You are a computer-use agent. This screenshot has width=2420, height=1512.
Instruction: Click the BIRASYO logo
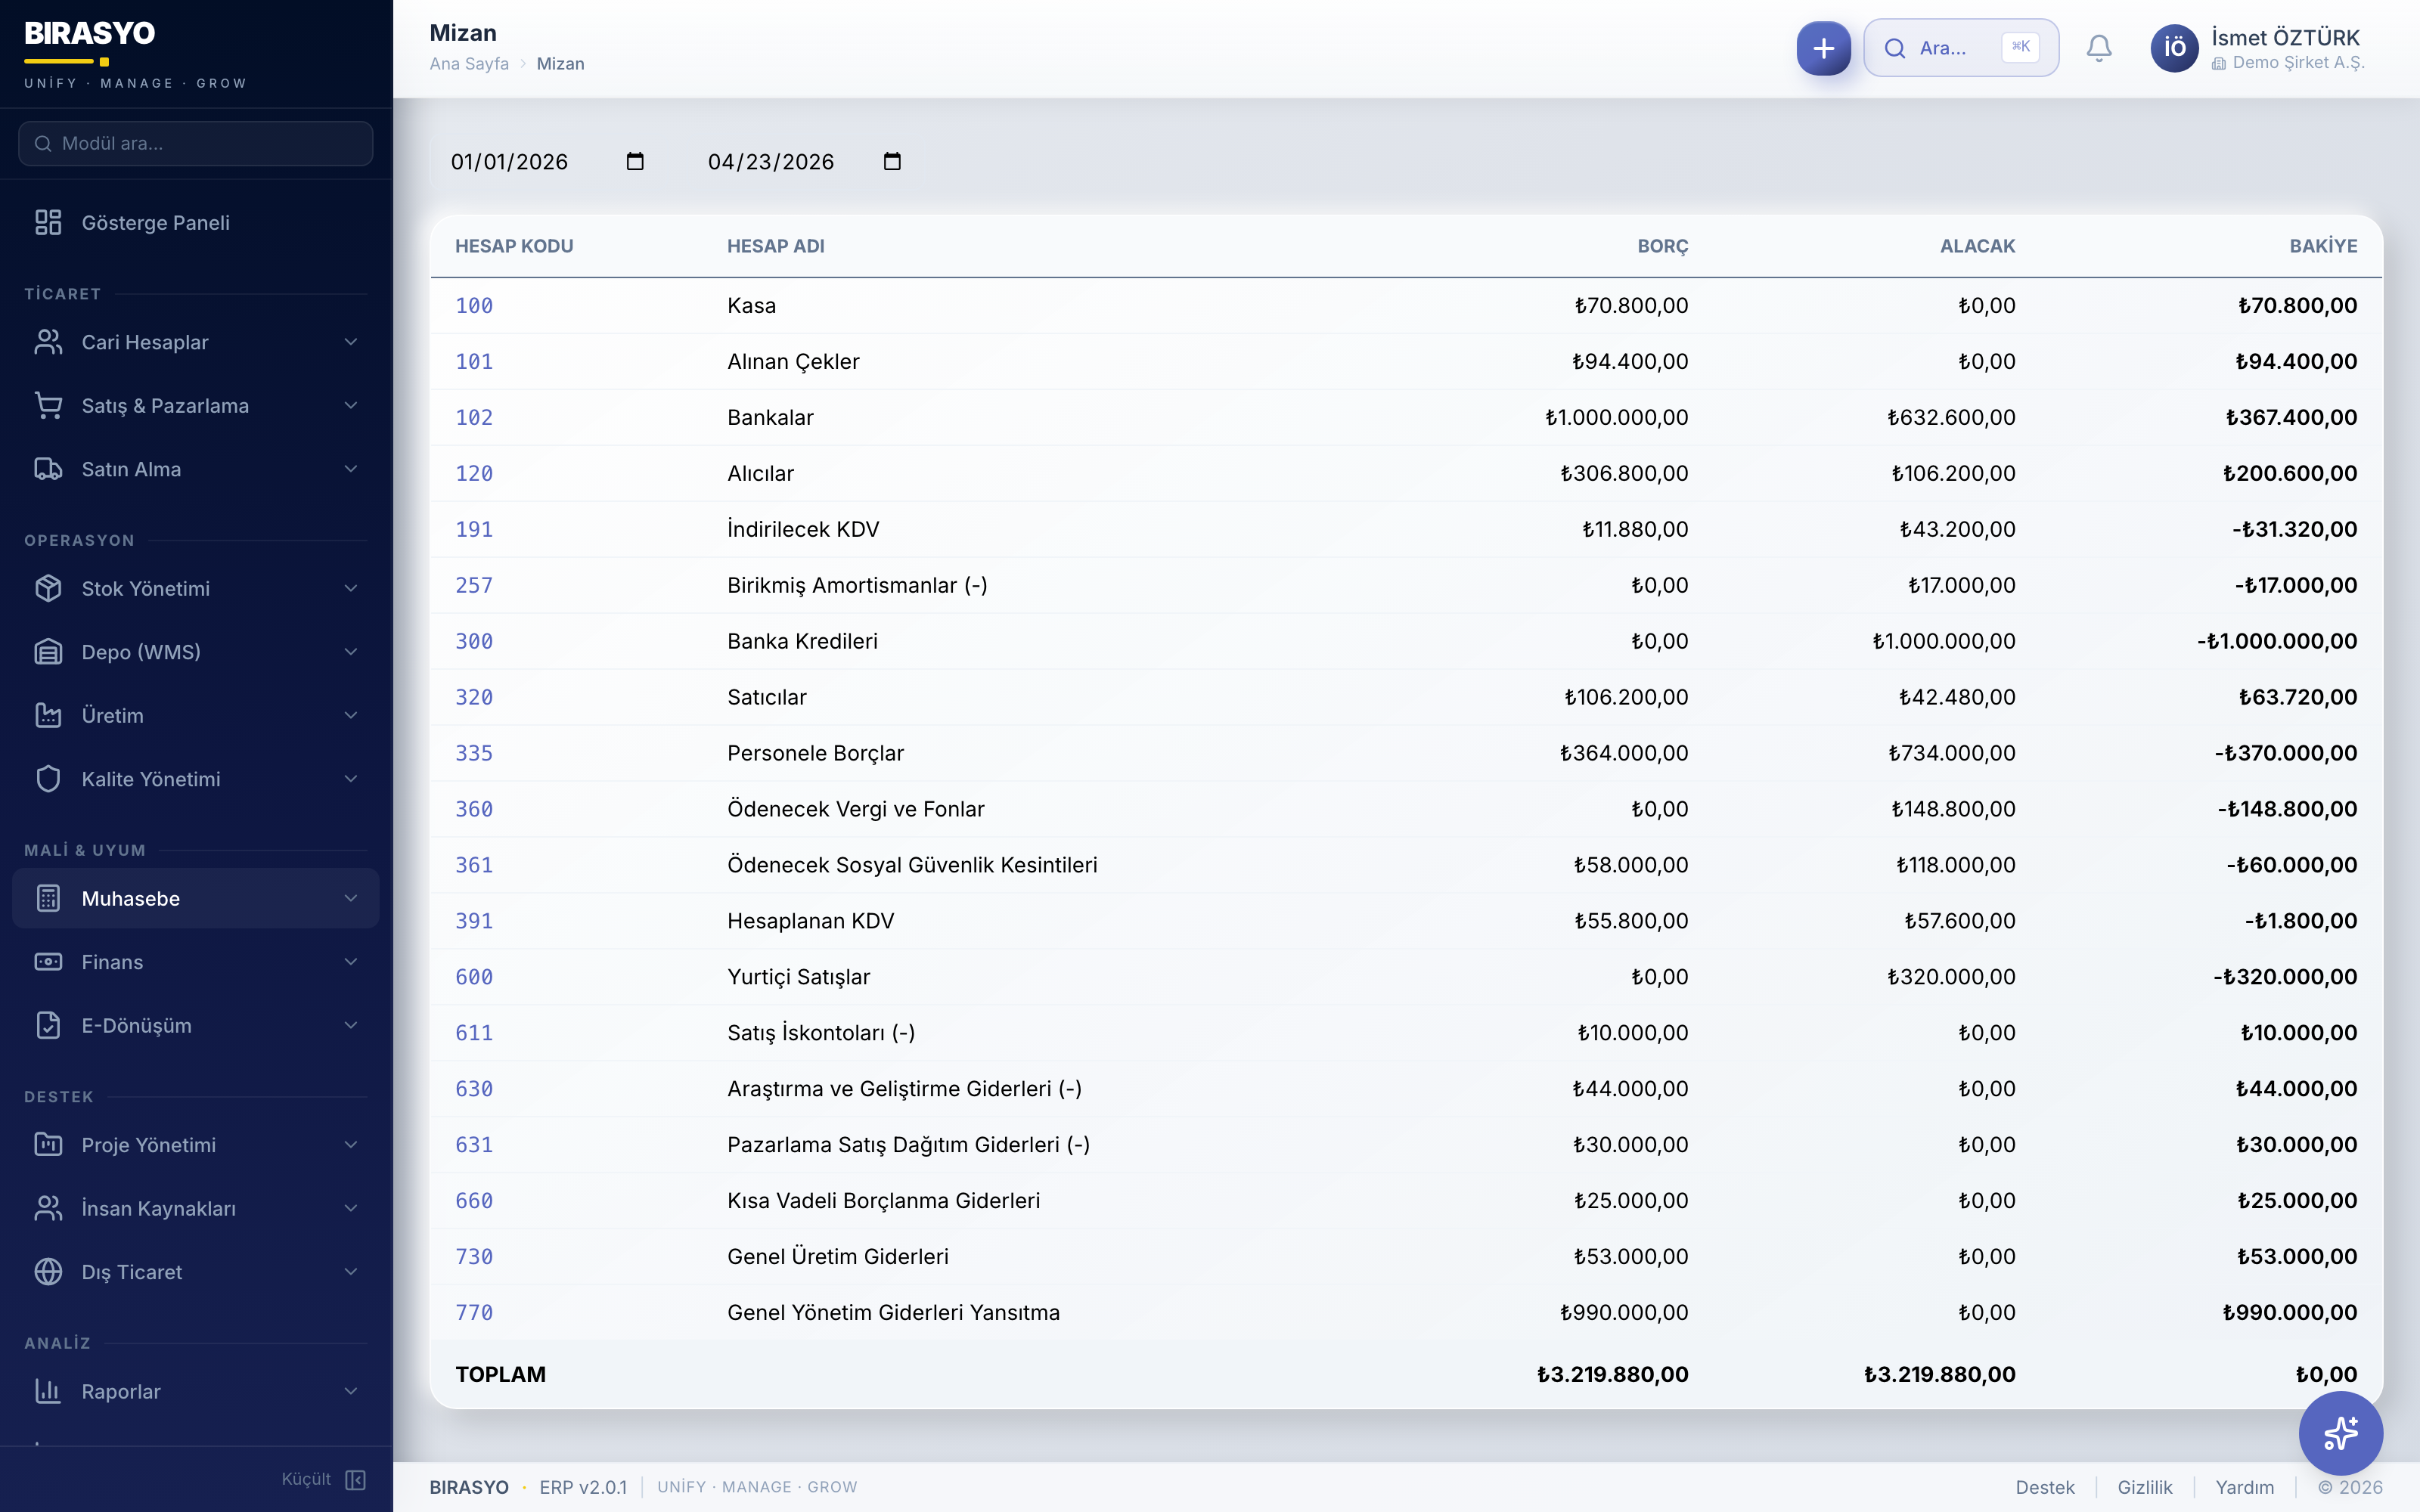pyautogui.click(x=90, y=34)
